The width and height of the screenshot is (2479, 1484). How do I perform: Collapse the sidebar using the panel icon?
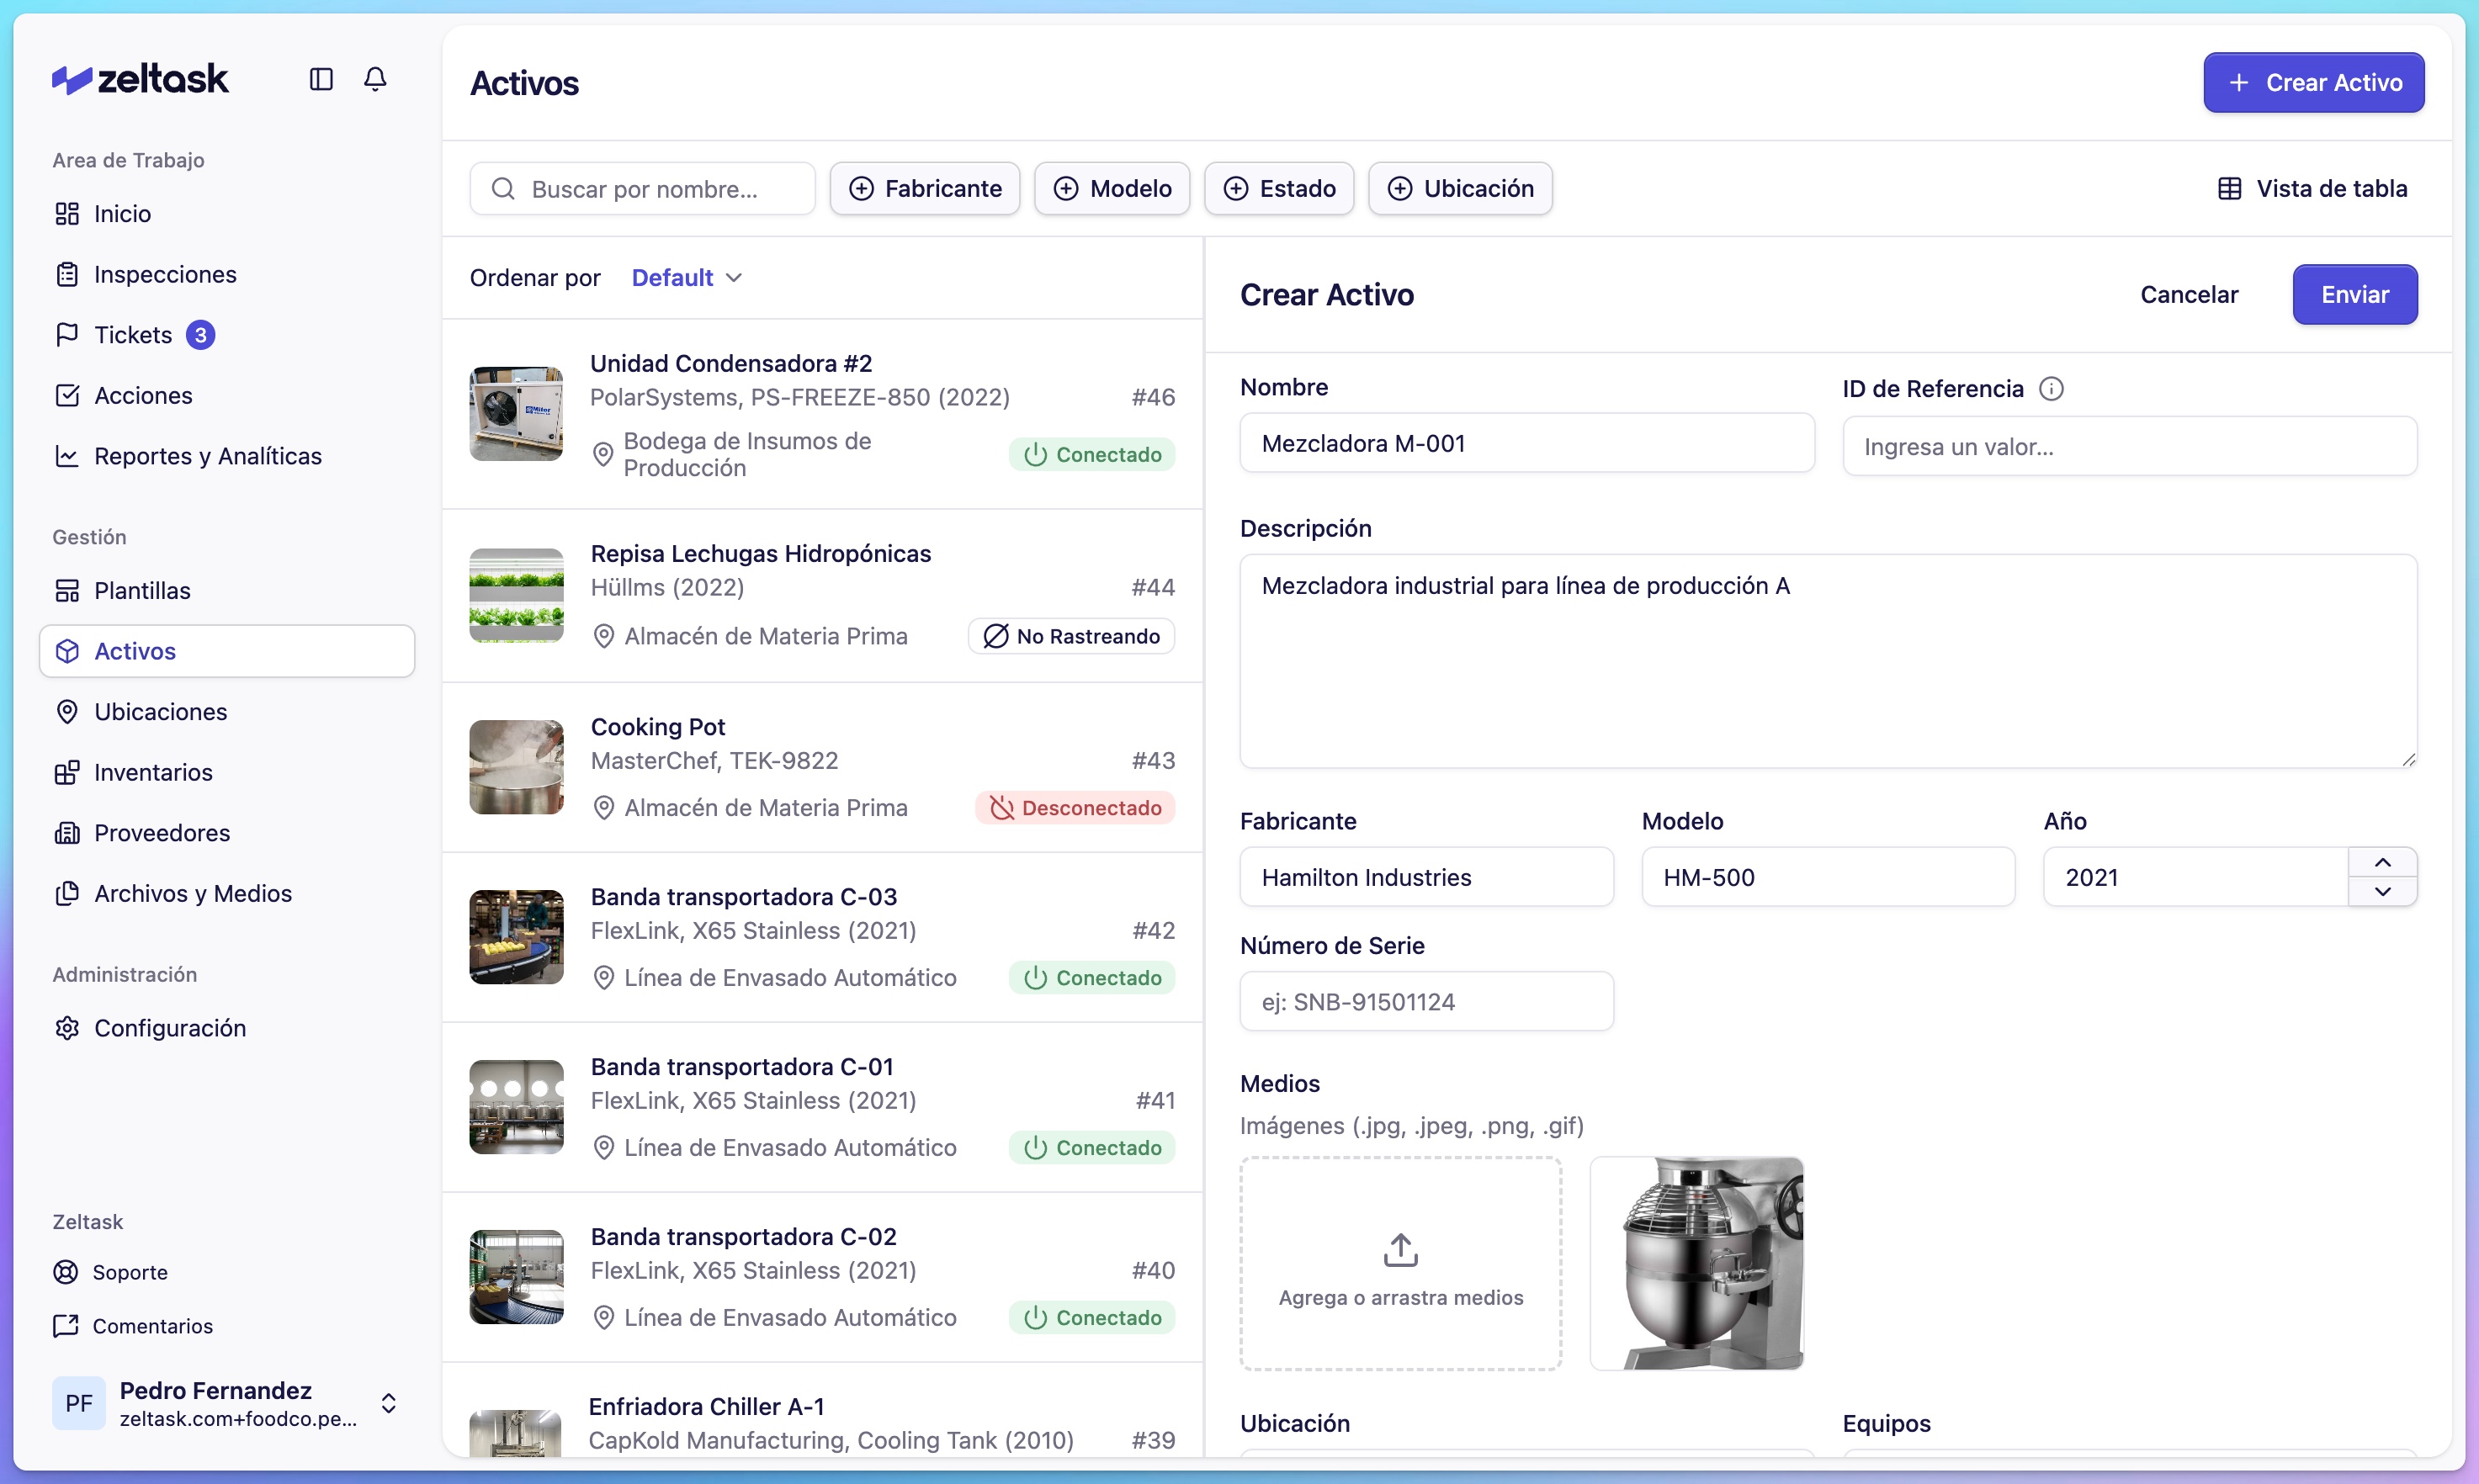pos(321,79)
